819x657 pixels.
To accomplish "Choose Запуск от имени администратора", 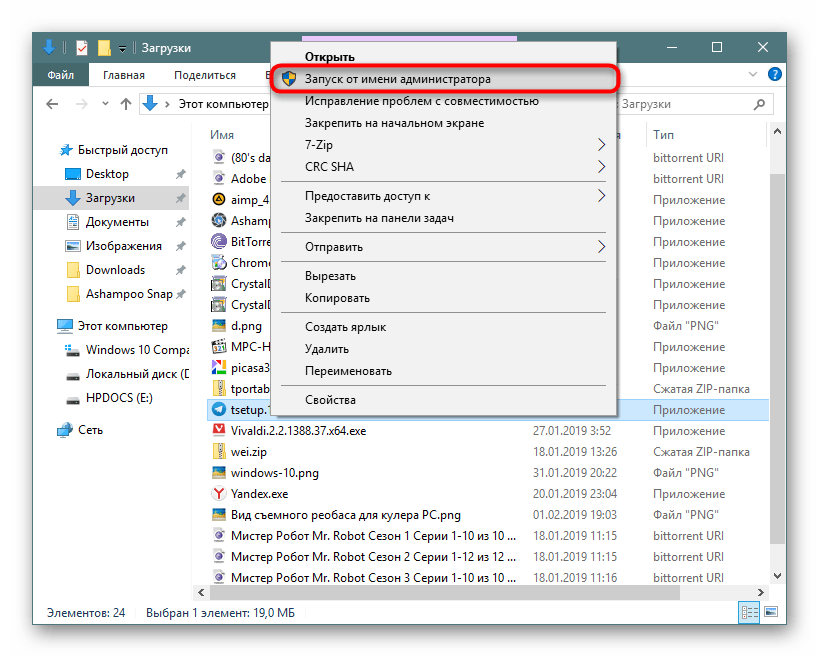I will point(397,78).
